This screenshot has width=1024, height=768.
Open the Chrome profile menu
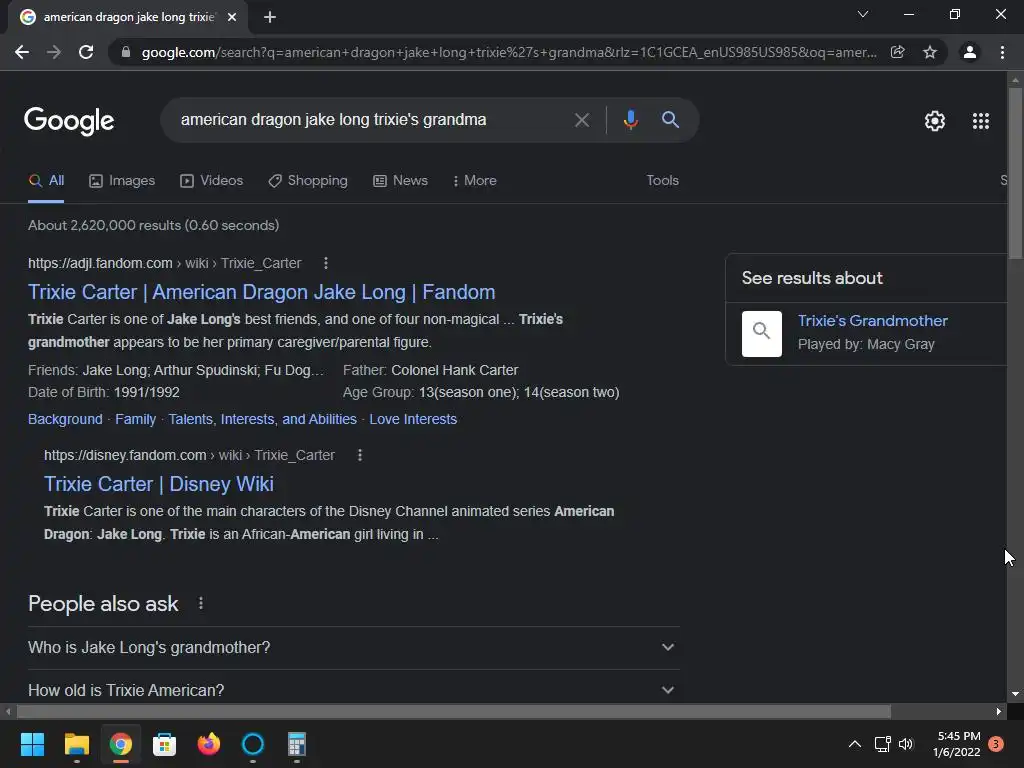[x=970, y=52]
